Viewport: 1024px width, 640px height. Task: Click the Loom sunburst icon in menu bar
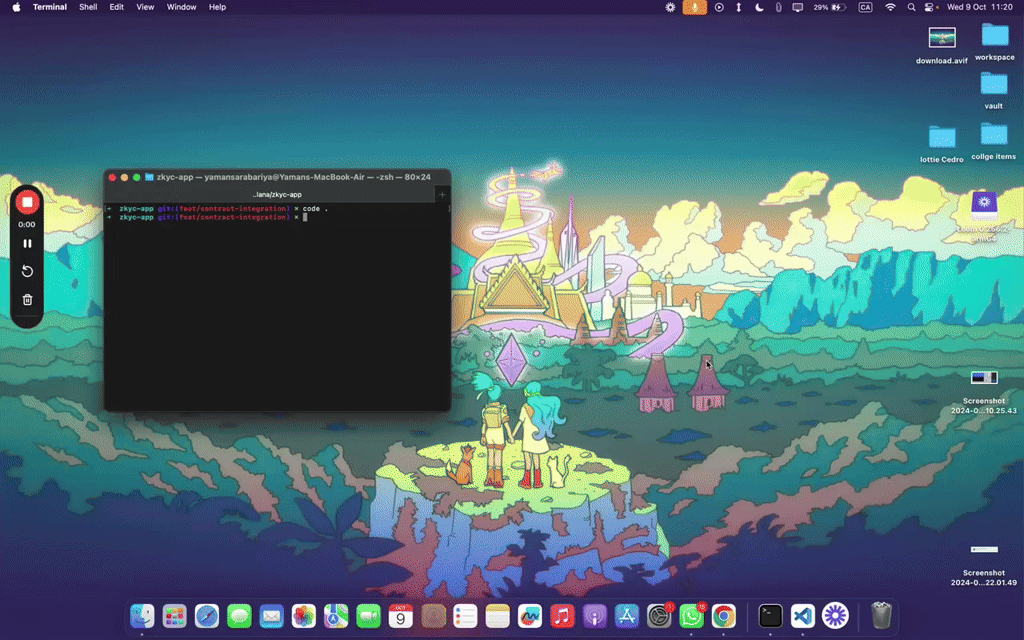(670, 7)
